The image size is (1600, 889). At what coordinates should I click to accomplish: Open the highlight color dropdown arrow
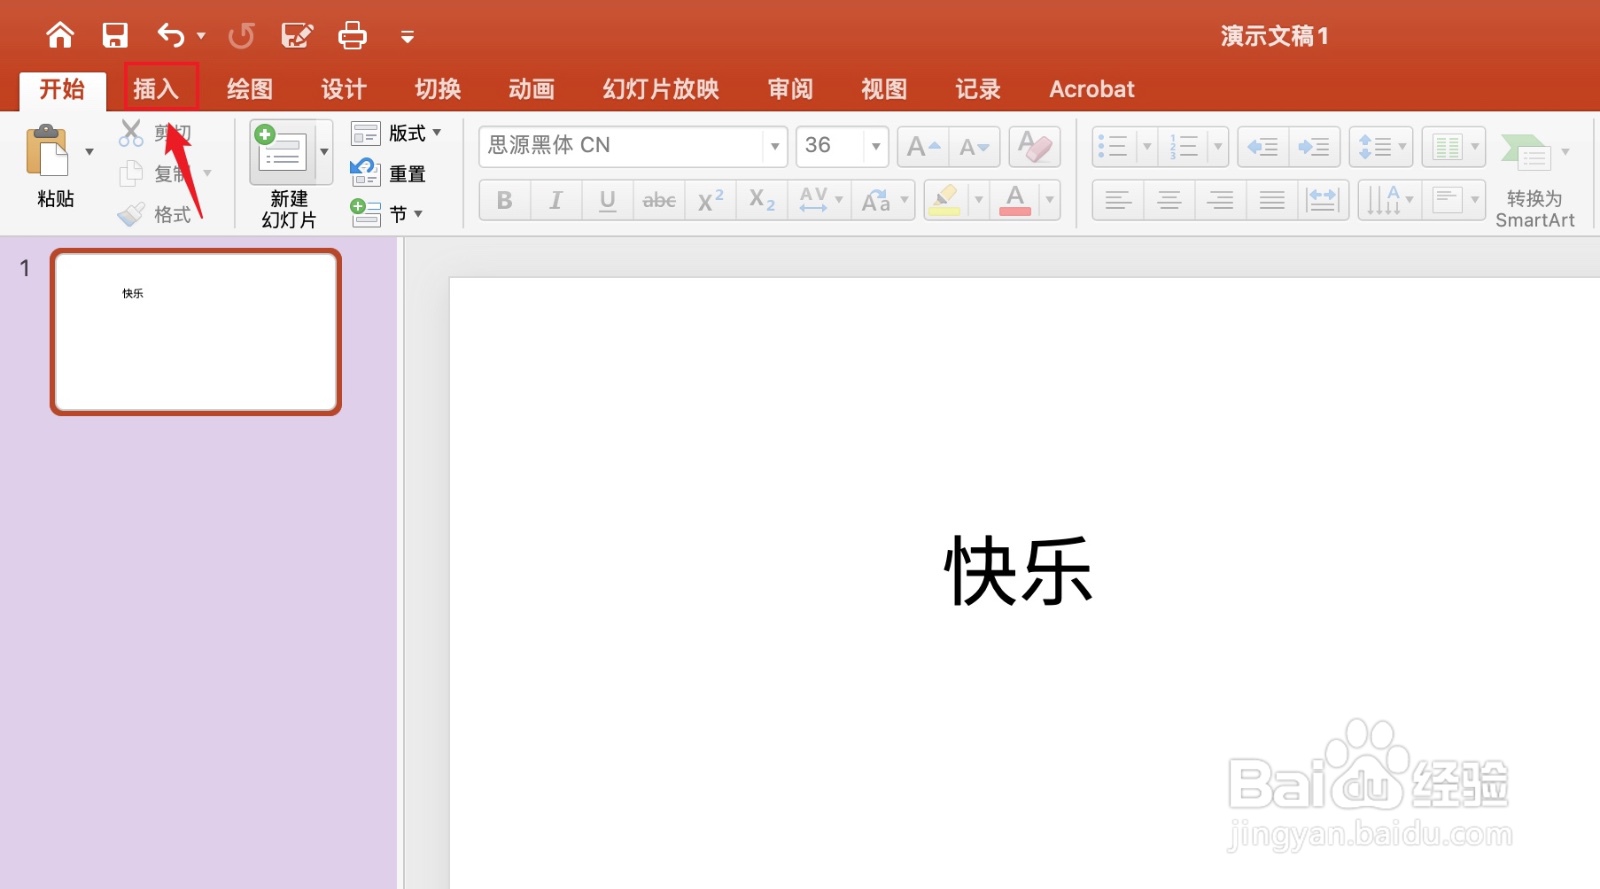[x=979, y=200]
